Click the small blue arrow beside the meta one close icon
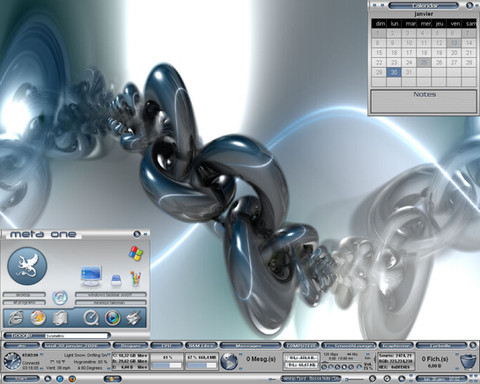This screenshot has height=384, width=480. click(x=145, y=234)
